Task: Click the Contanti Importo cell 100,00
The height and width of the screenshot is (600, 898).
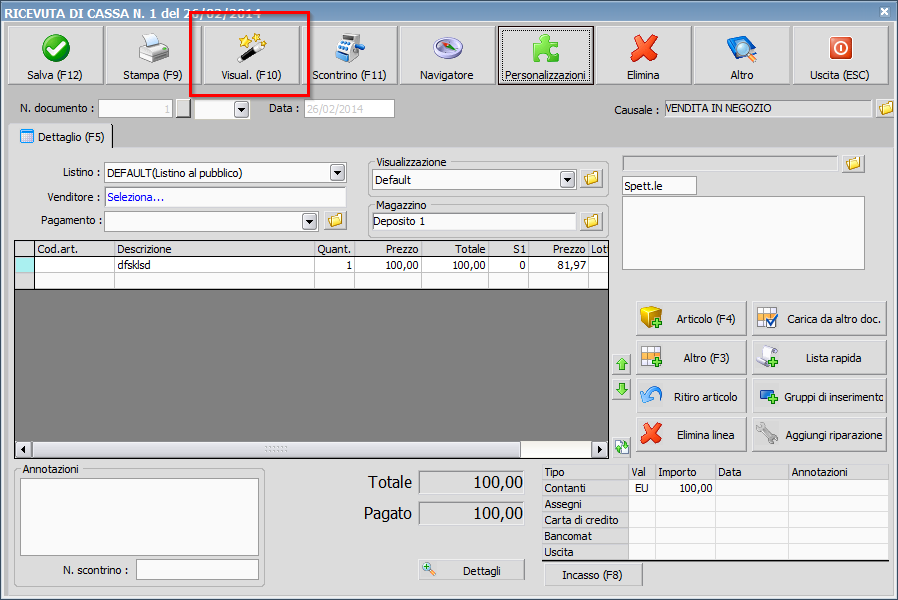Action: pos(686,488)
